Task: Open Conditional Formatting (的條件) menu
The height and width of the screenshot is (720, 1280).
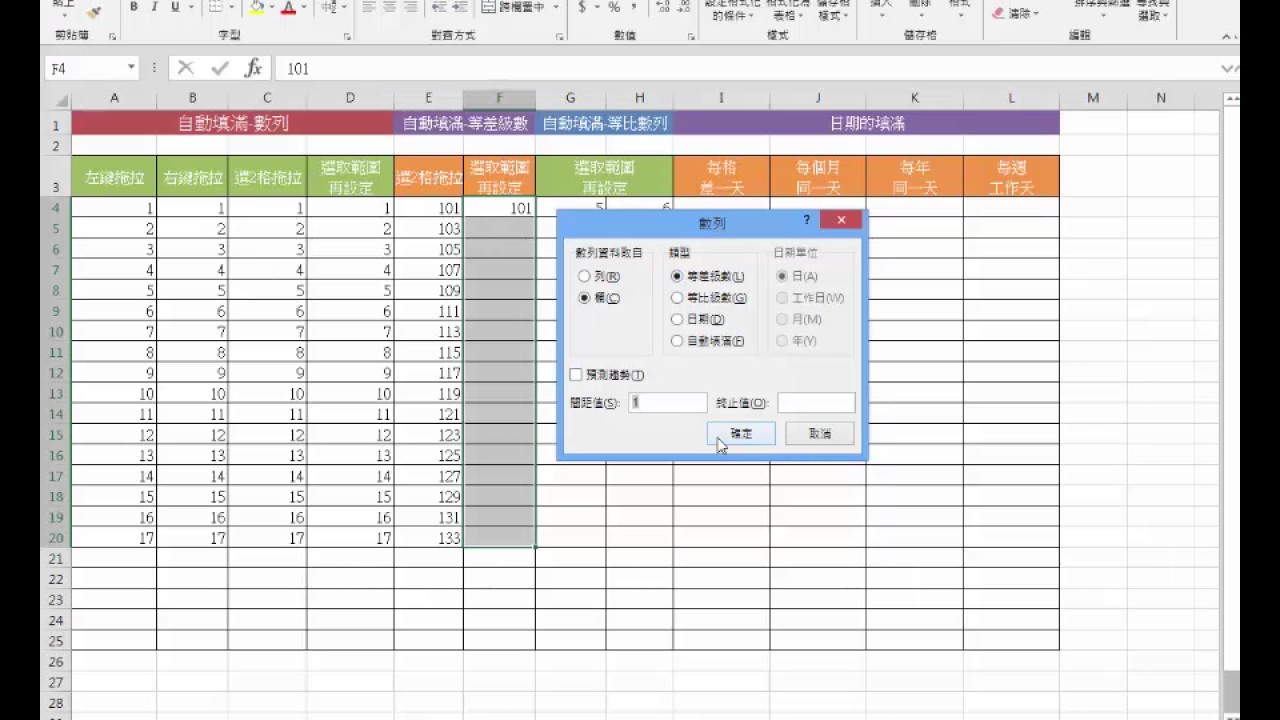Action: 732,10
